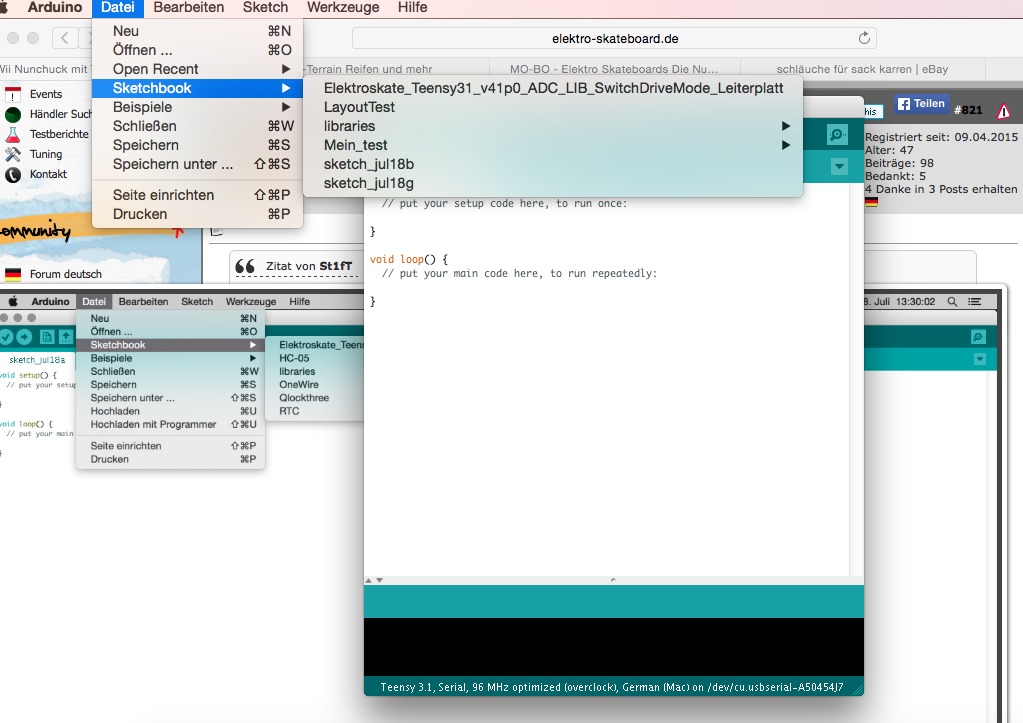Open Elektroskate_Teensy31_v41p0_ADC_LIB_SwitchDriveMode_Leiterplatt sketch

point(553,88)
